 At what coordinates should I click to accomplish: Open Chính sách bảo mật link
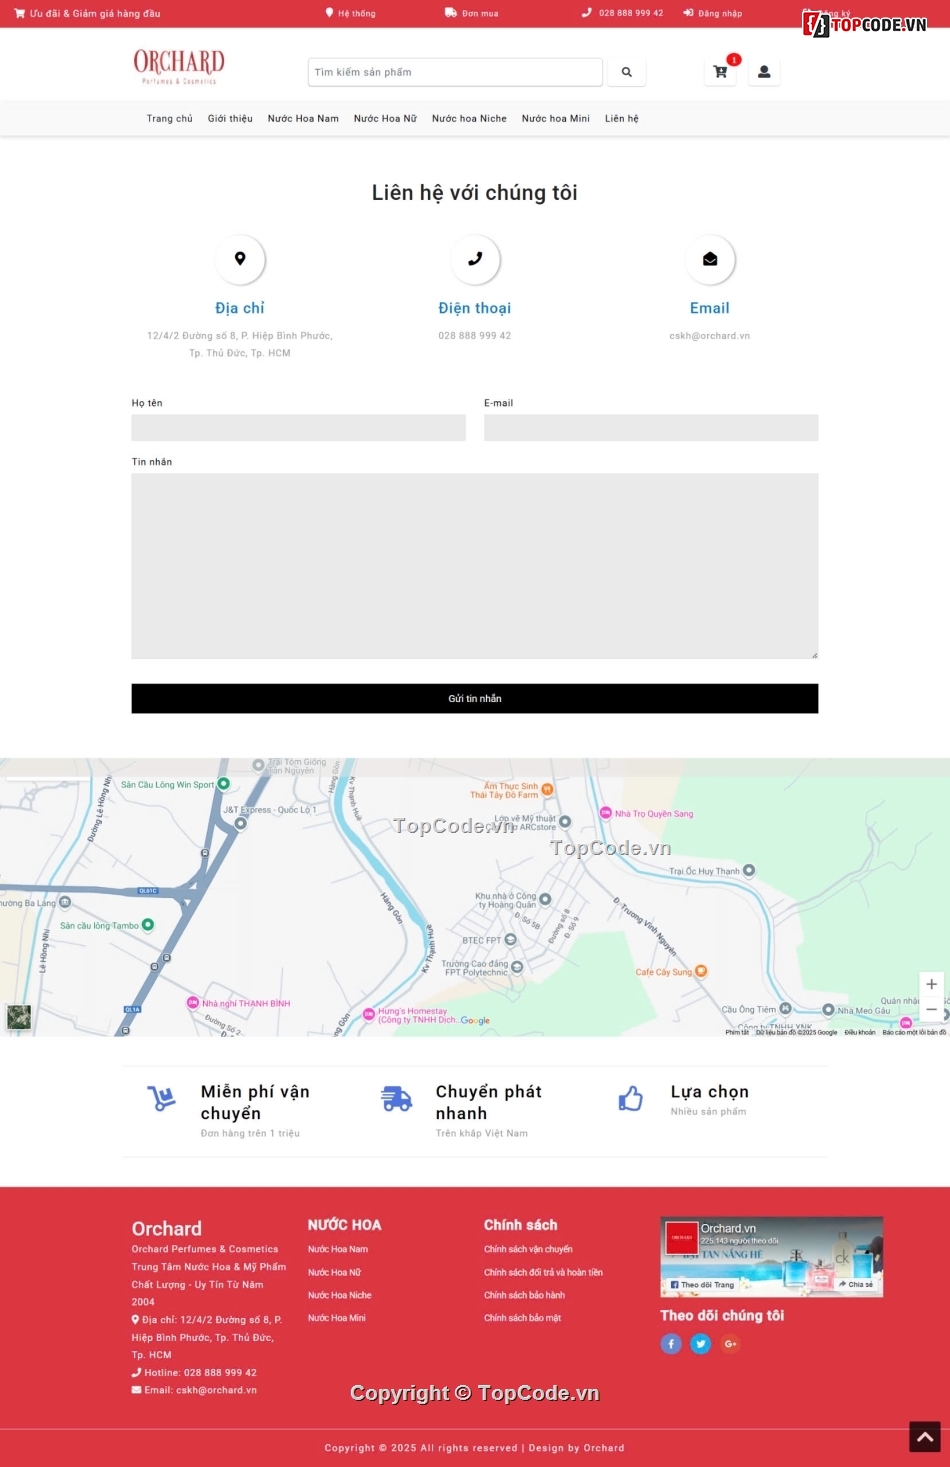523,1318
